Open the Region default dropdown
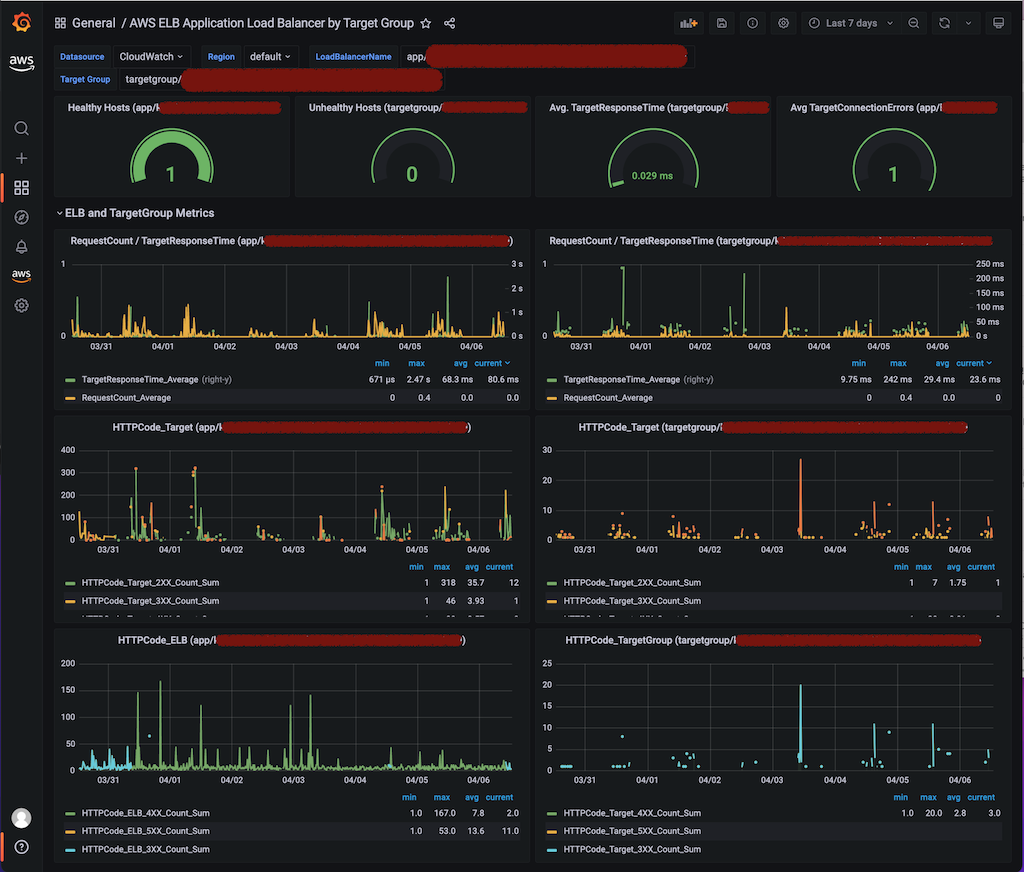 click(270, 57)
